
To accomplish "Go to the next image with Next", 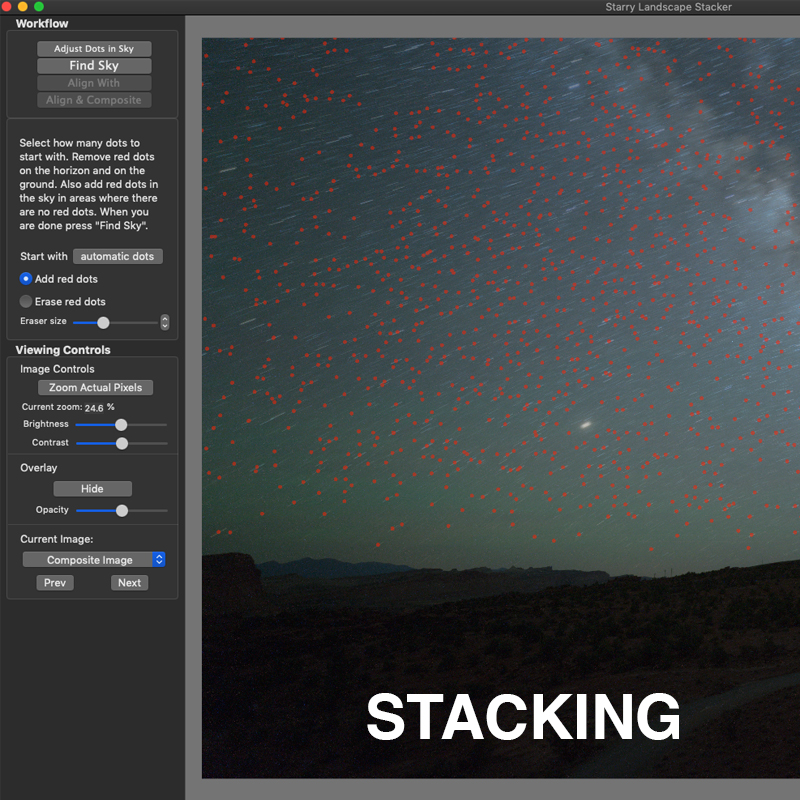I will click(129, 583).
